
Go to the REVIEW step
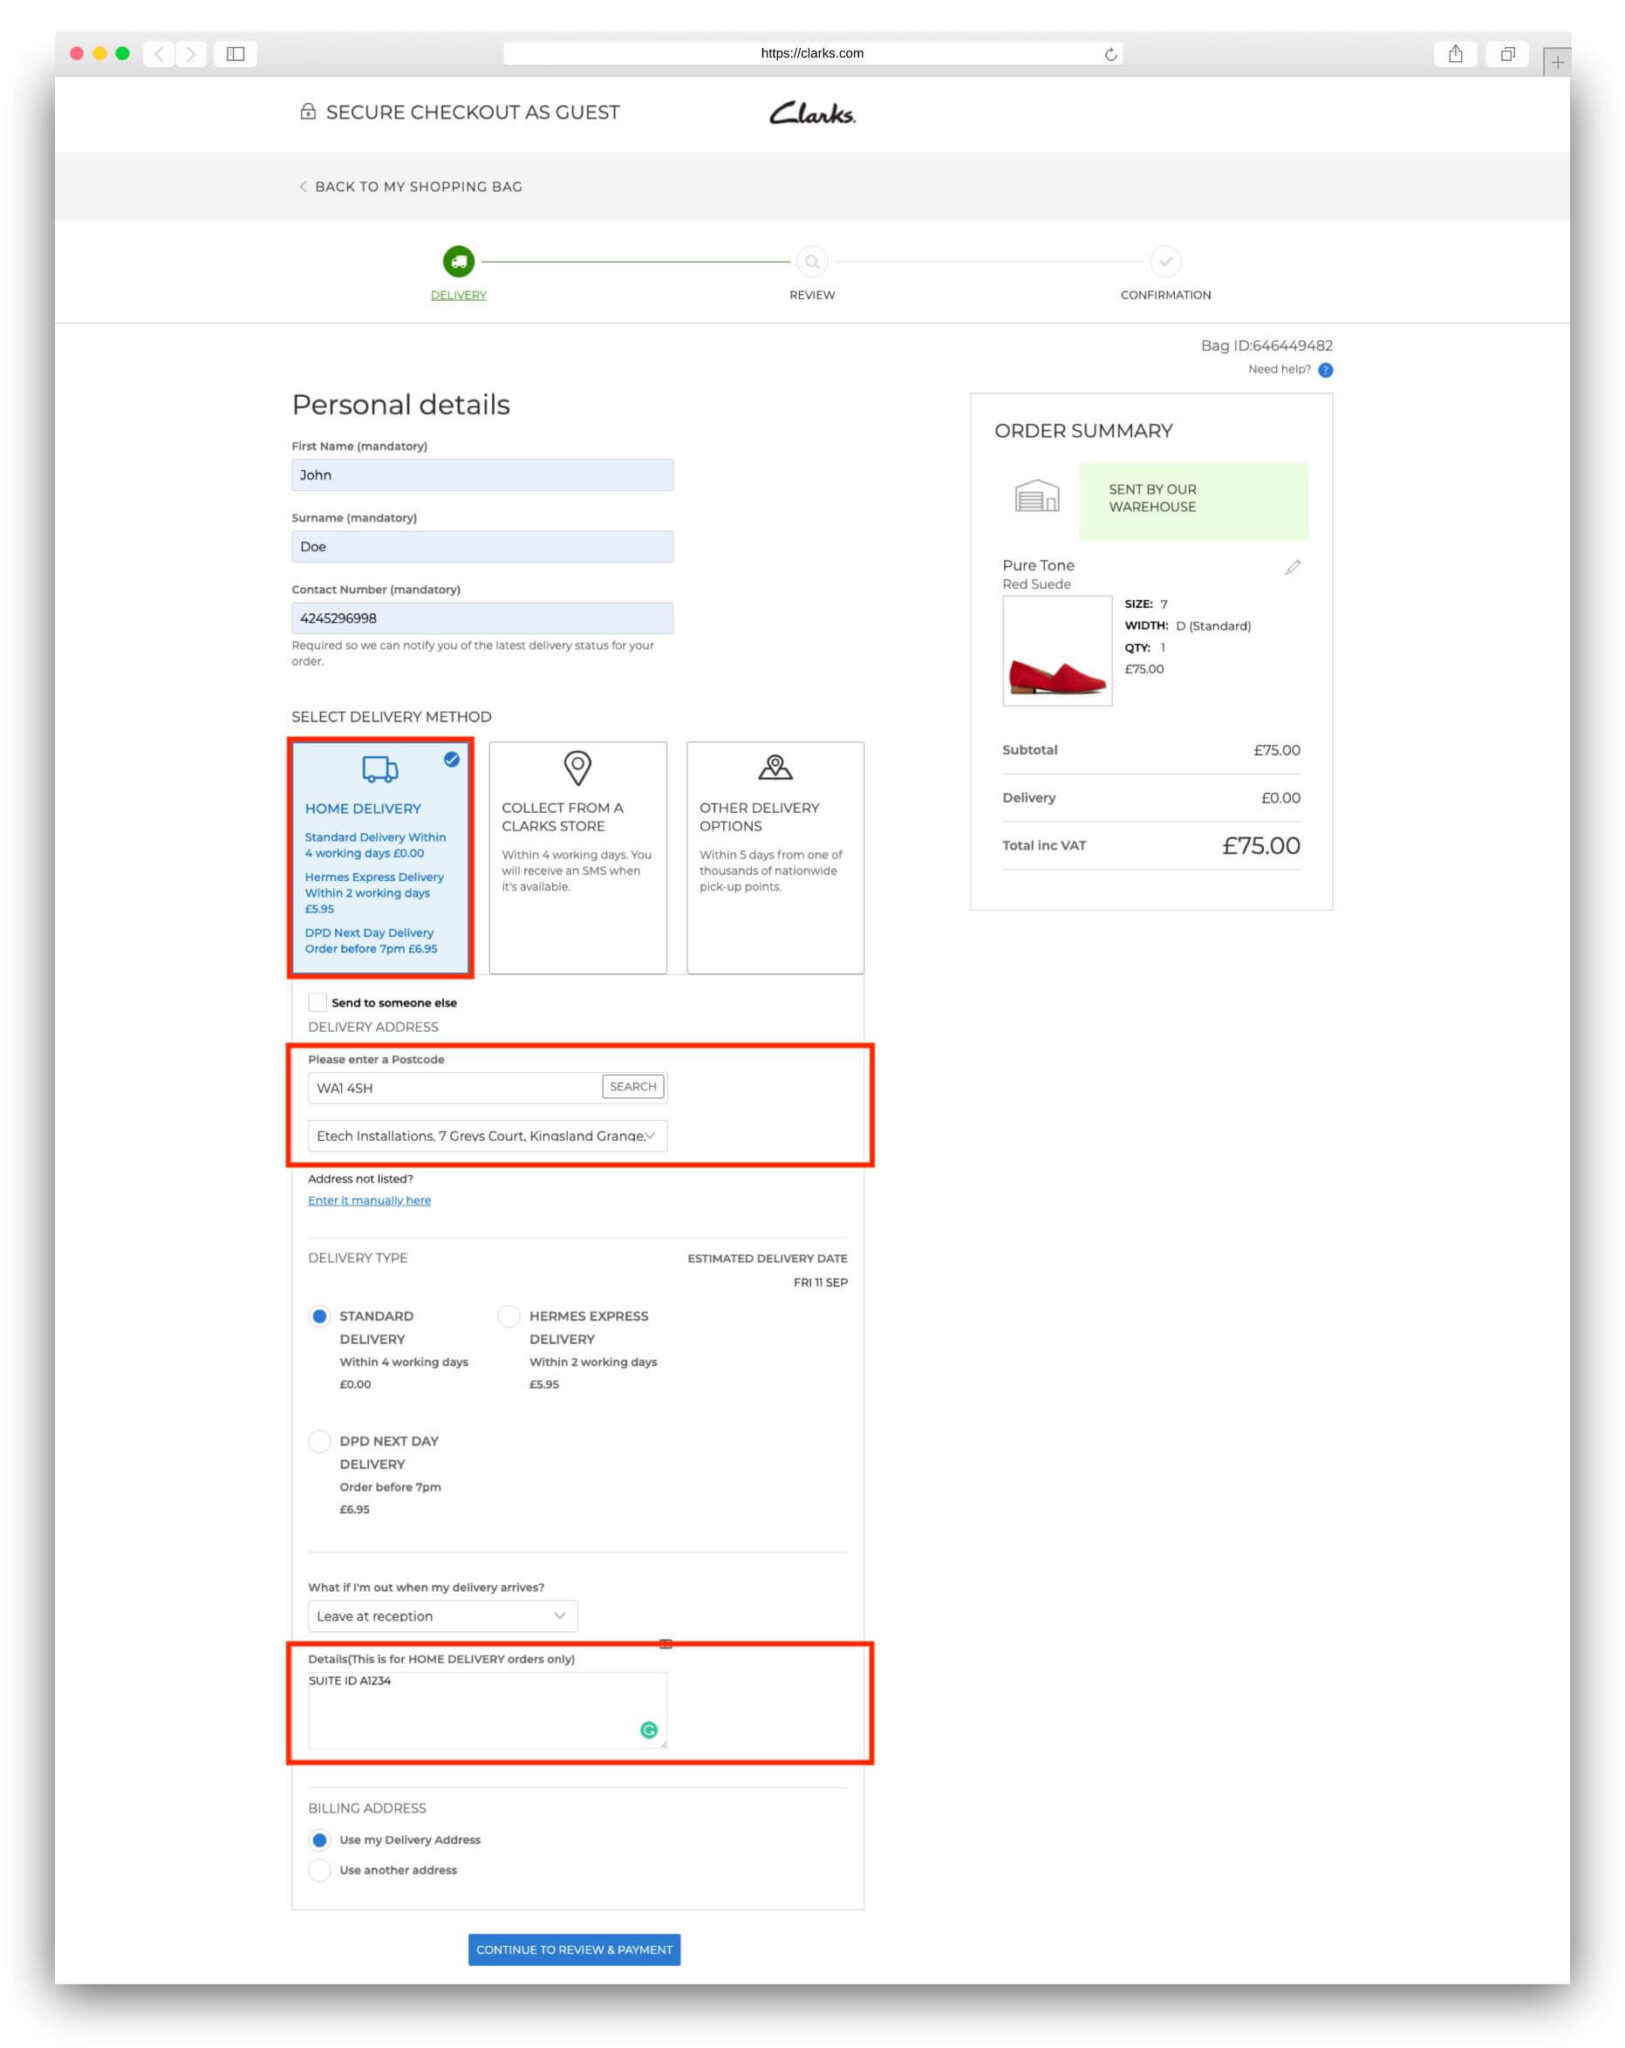point(811,263)
